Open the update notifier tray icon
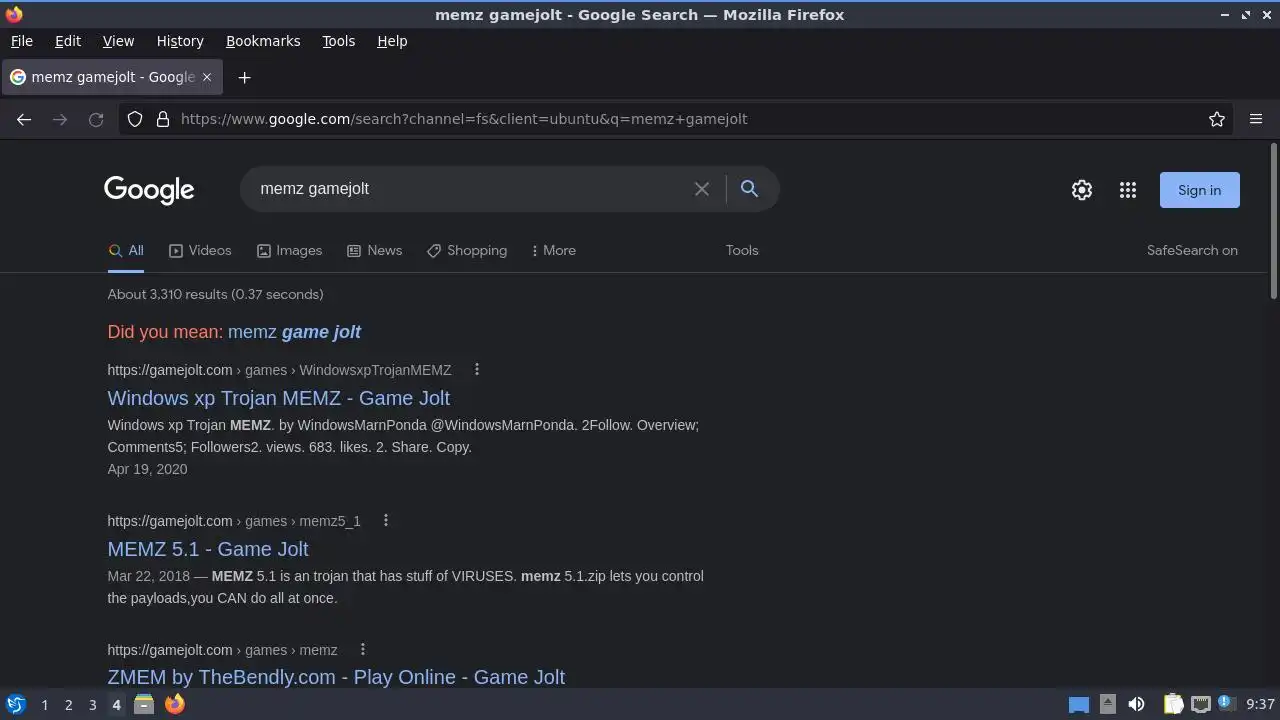 (x=1226, y=703)
